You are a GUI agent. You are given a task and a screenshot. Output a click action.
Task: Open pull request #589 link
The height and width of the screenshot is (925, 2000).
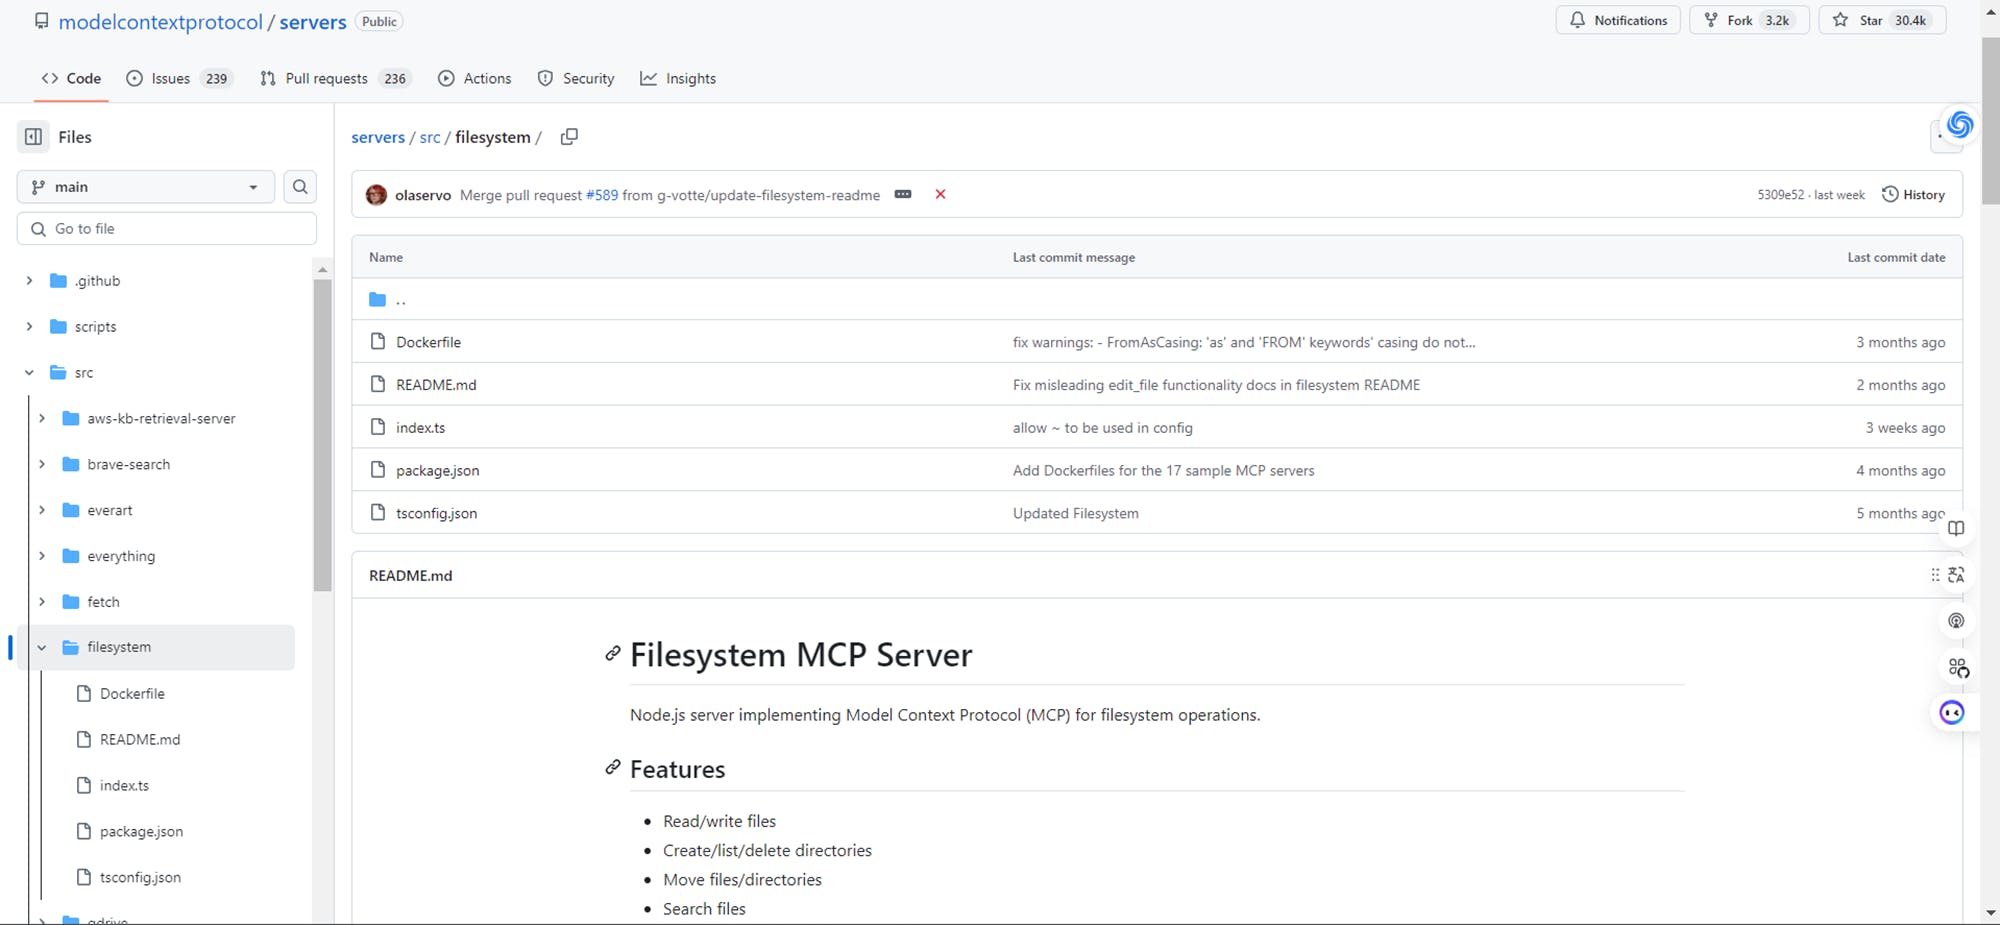(602, 195)
